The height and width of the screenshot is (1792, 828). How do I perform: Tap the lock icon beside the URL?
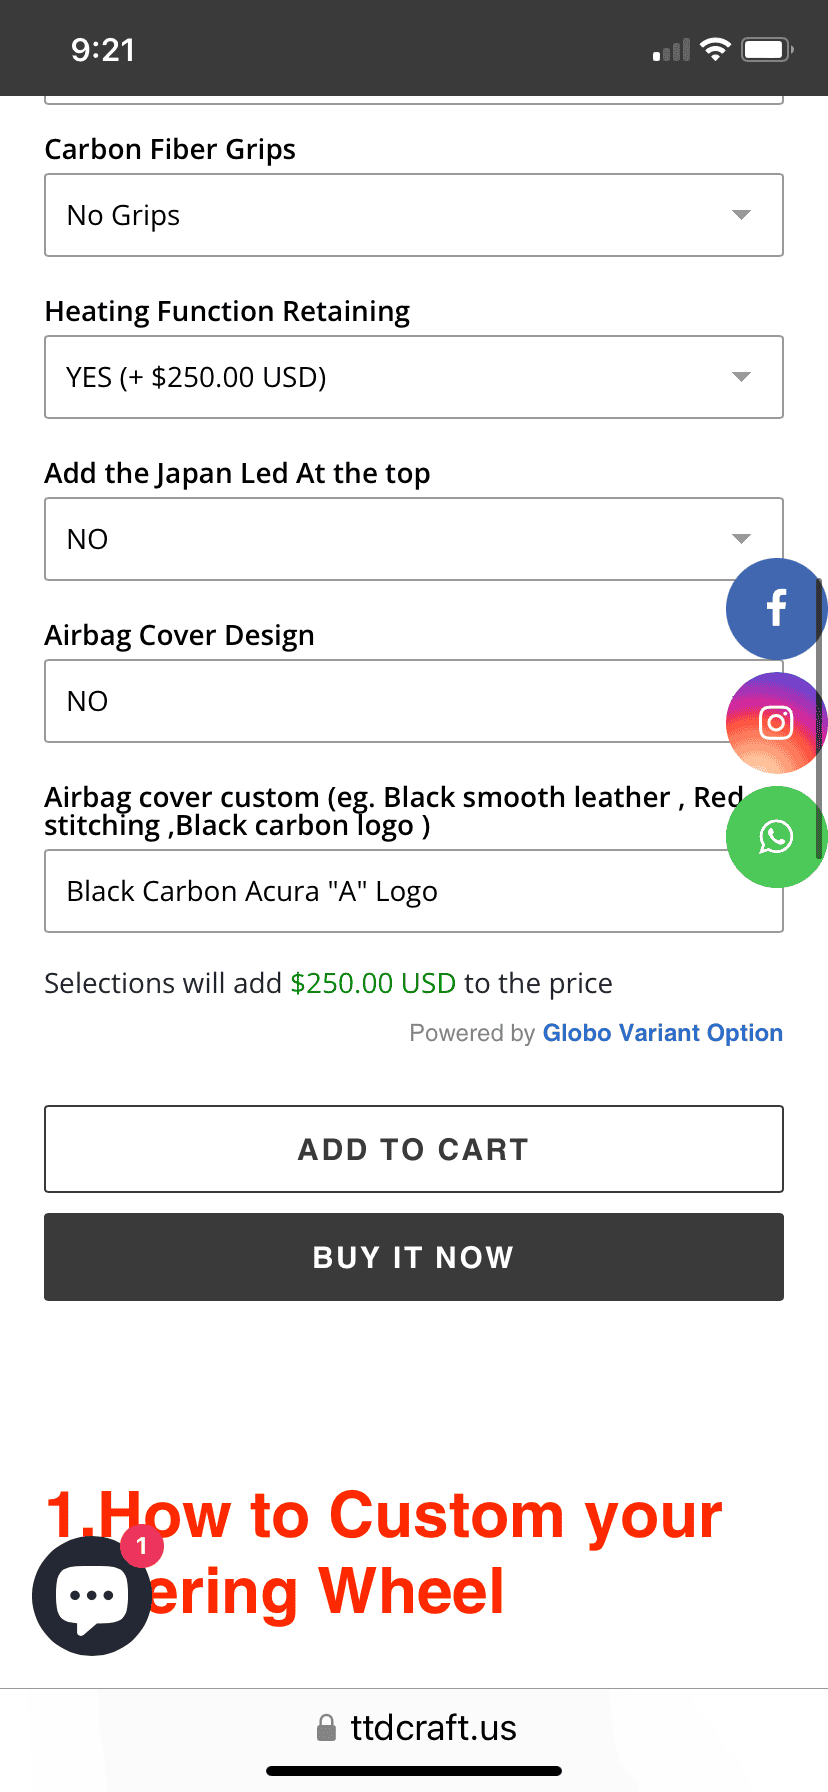click(x=326, y=1728)
